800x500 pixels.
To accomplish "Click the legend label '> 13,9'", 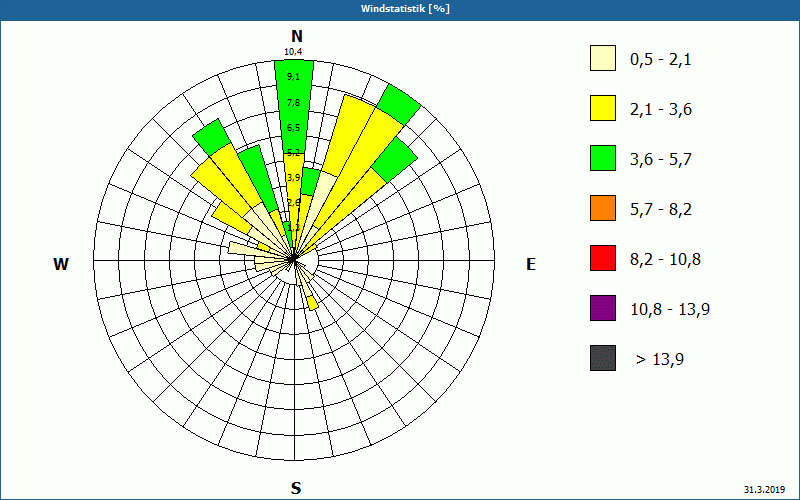I will click(660, 360).
